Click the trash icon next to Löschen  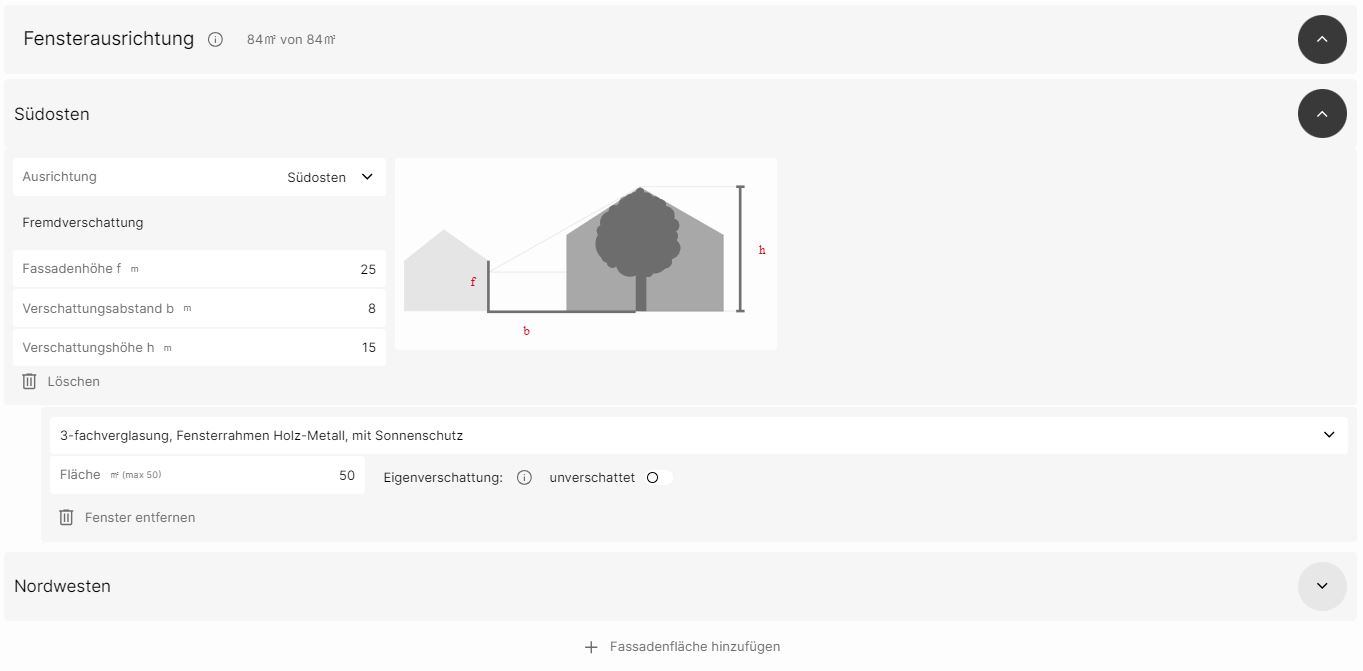tap(30, 381)
